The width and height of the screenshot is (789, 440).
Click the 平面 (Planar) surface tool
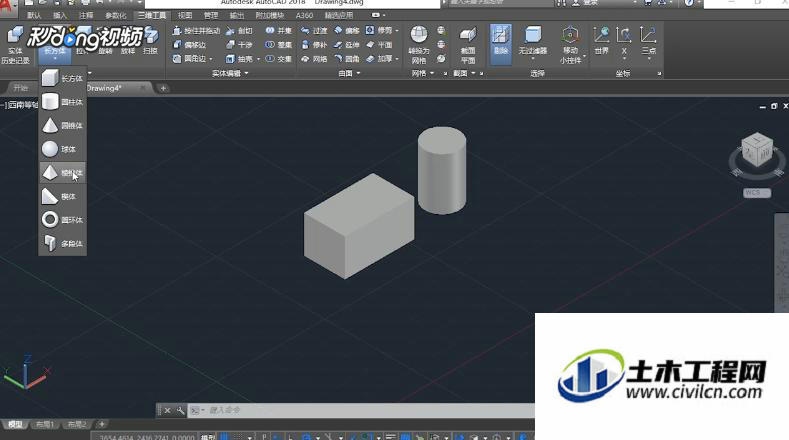(379, 45)
